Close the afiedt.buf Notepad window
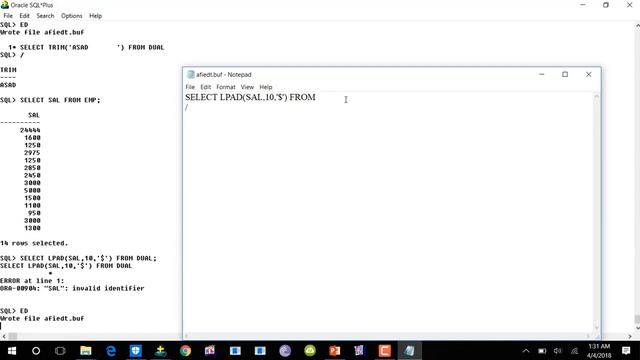Screen dimensions: 640x360 [x=589, y=74]
